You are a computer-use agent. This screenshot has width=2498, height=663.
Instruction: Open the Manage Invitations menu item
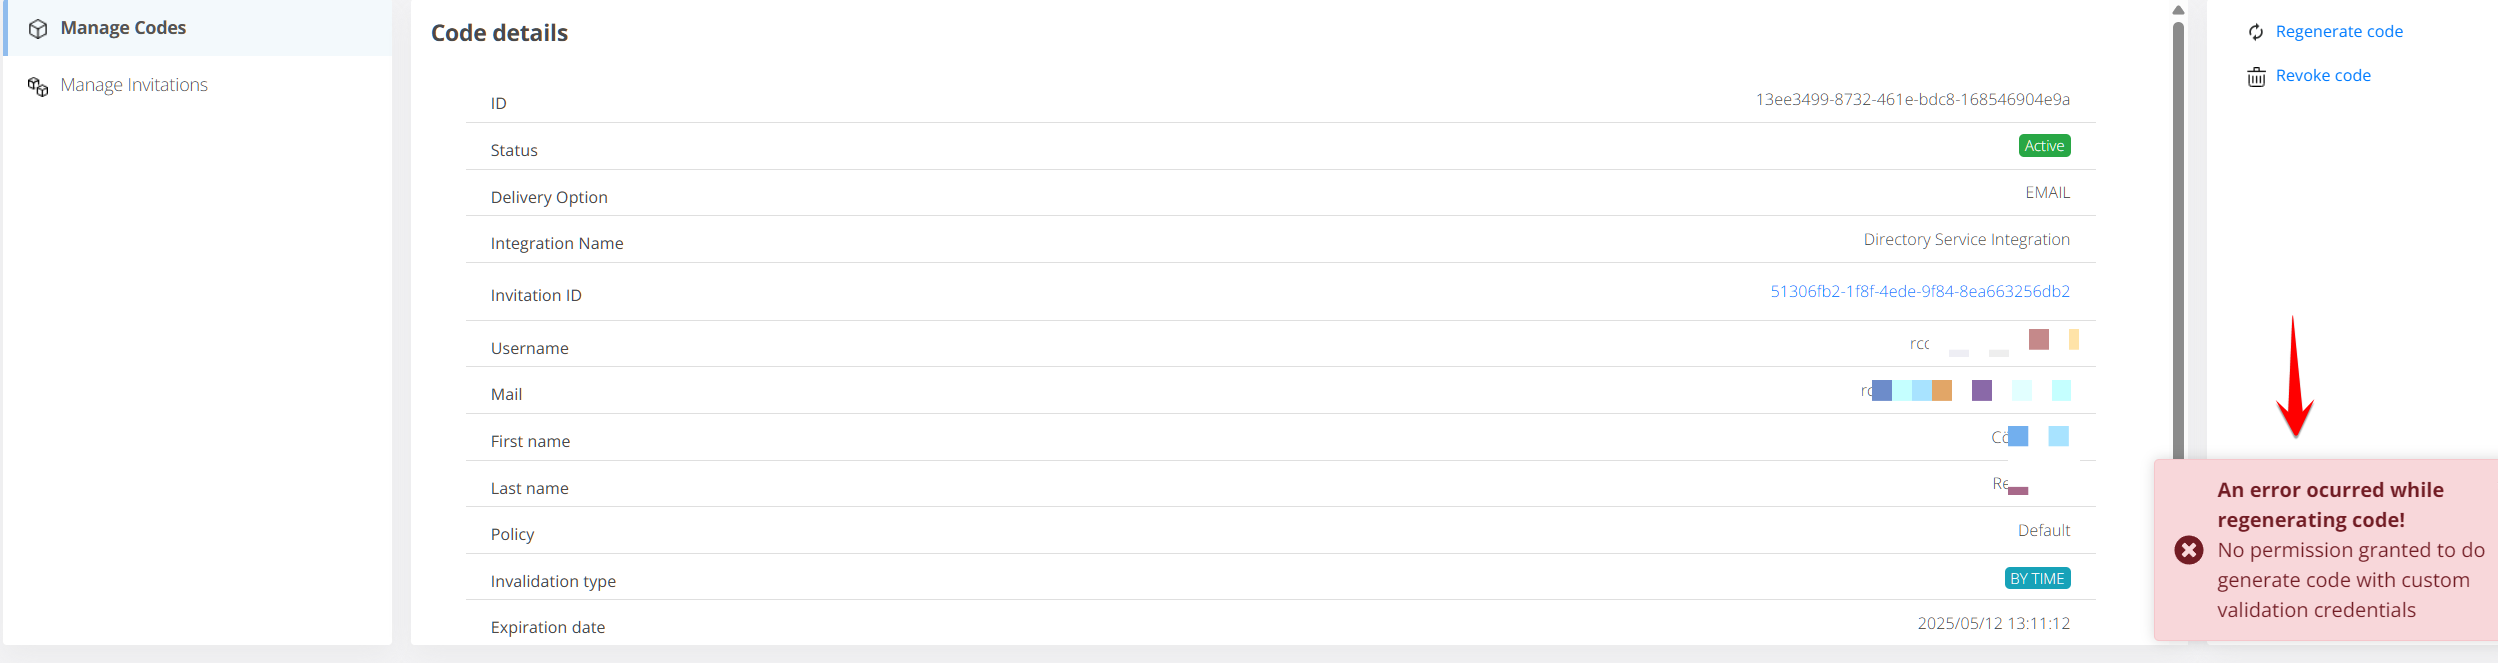click(134, 85)
